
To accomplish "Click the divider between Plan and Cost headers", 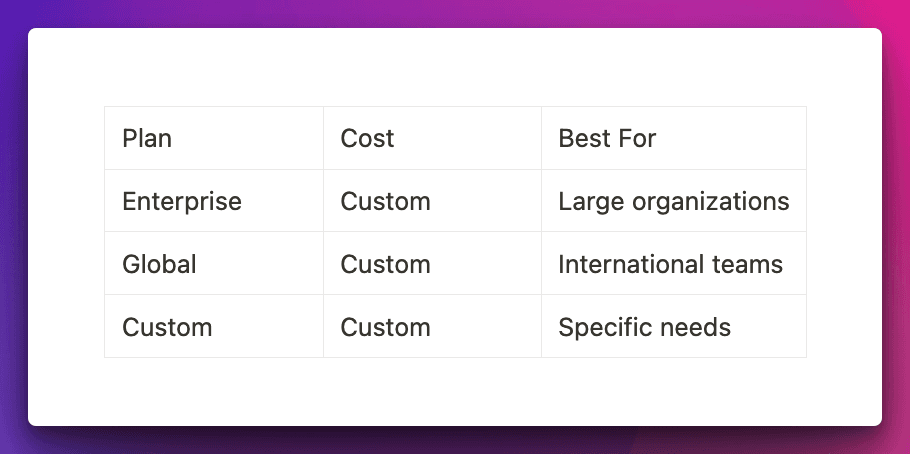I will tap(323, 138).
